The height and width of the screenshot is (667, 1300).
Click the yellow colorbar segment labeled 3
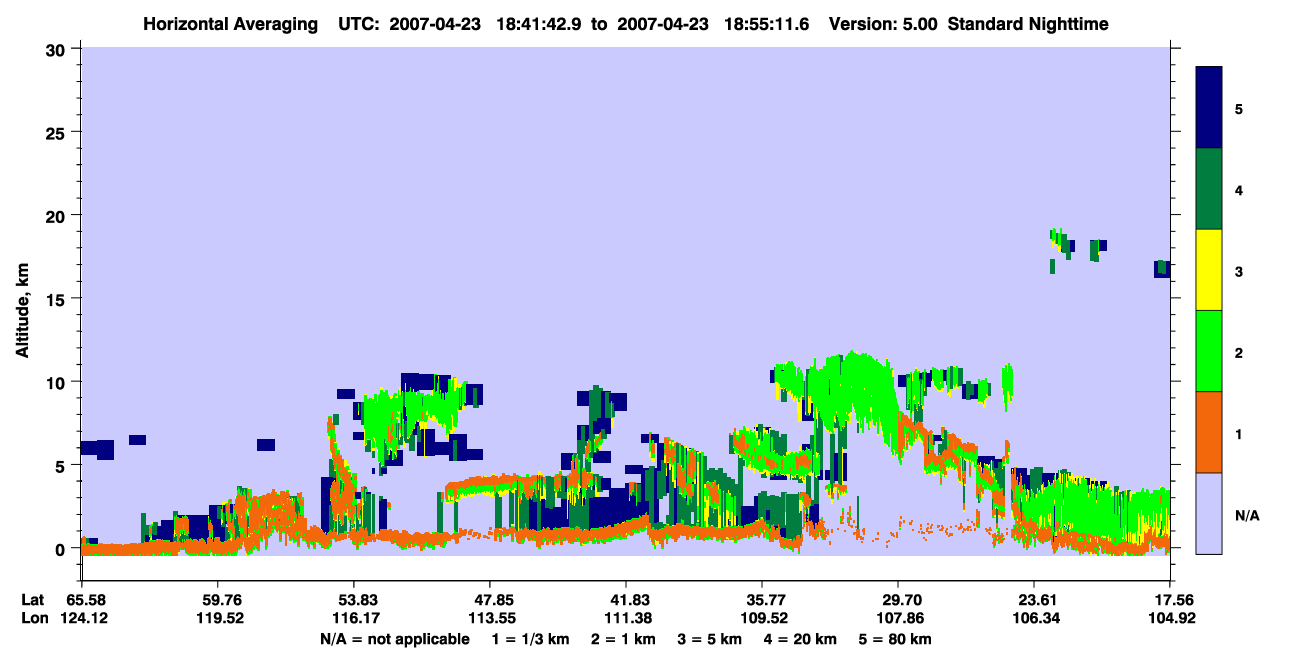1209,270
